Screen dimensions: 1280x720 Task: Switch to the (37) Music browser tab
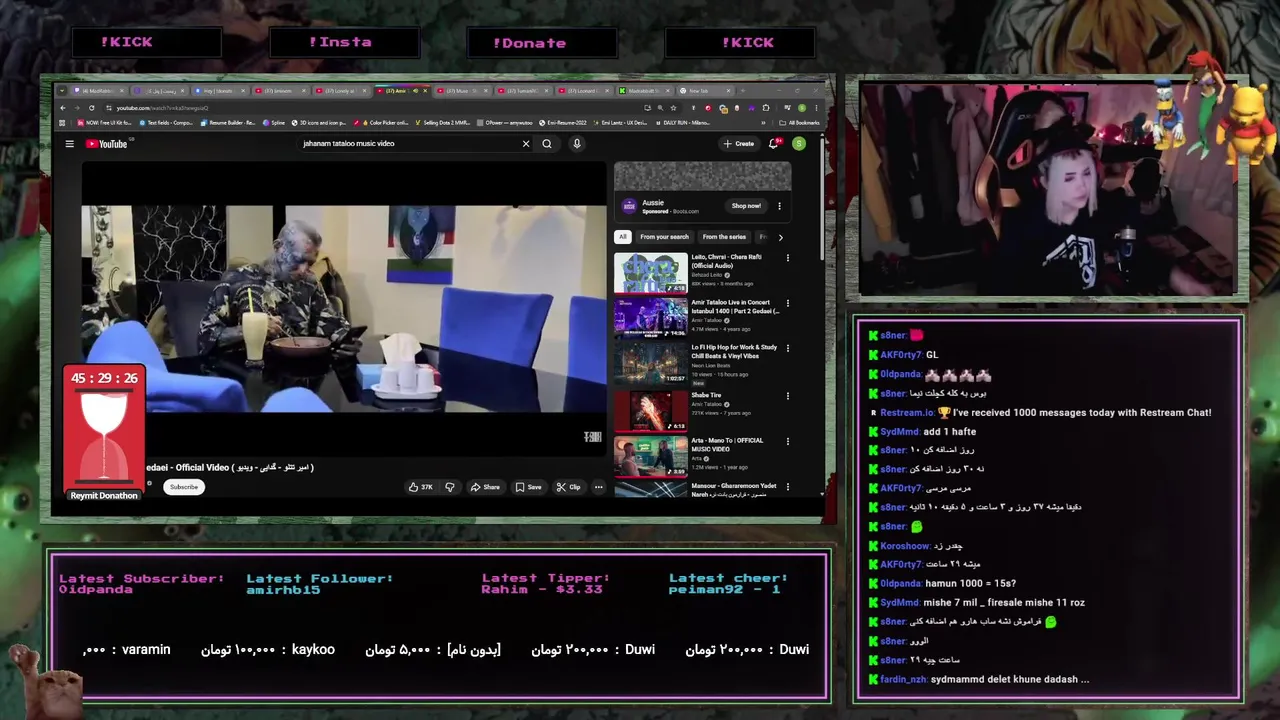461,91
